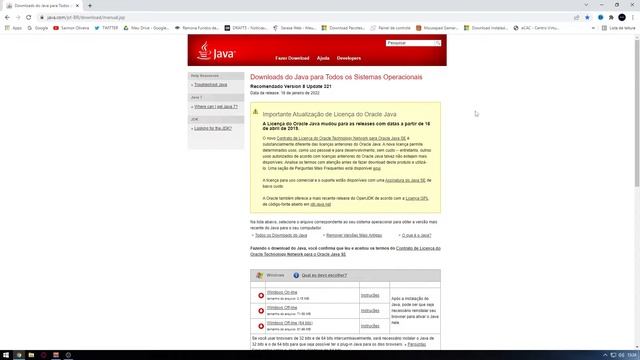The image size is (640, 360).
Task: Open O que é o Java link
Action: click(x=416, y=236)
